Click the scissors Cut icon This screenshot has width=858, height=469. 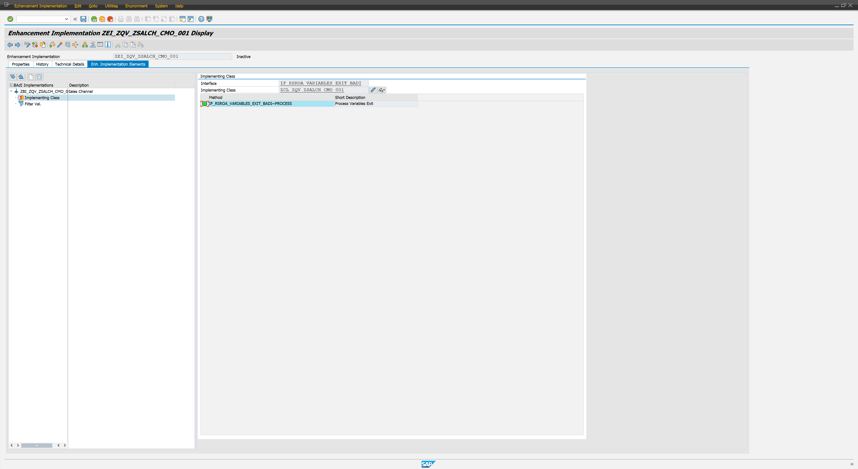pyautogui.click(x=118, y=45)
